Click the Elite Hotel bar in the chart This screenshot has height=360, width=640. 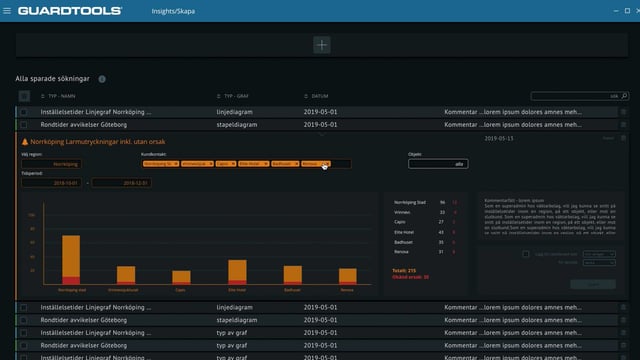tap(237, 272)
